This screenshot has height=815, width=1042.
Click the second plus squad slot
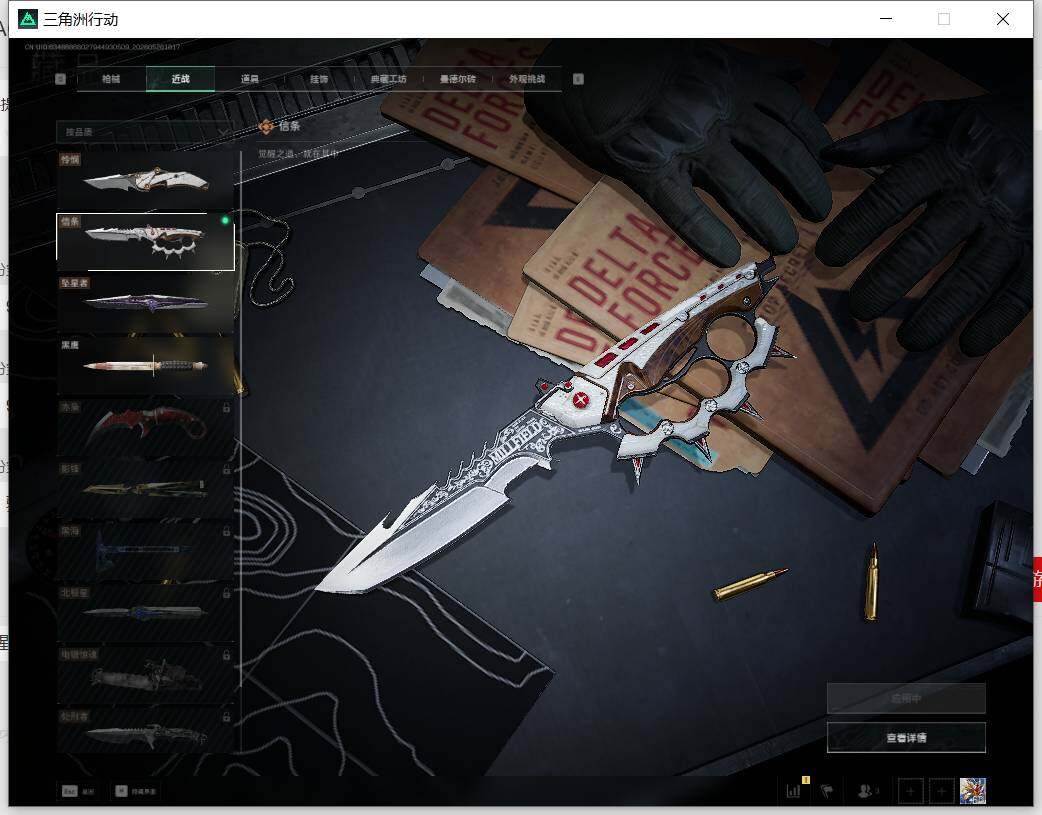(941, 791)
